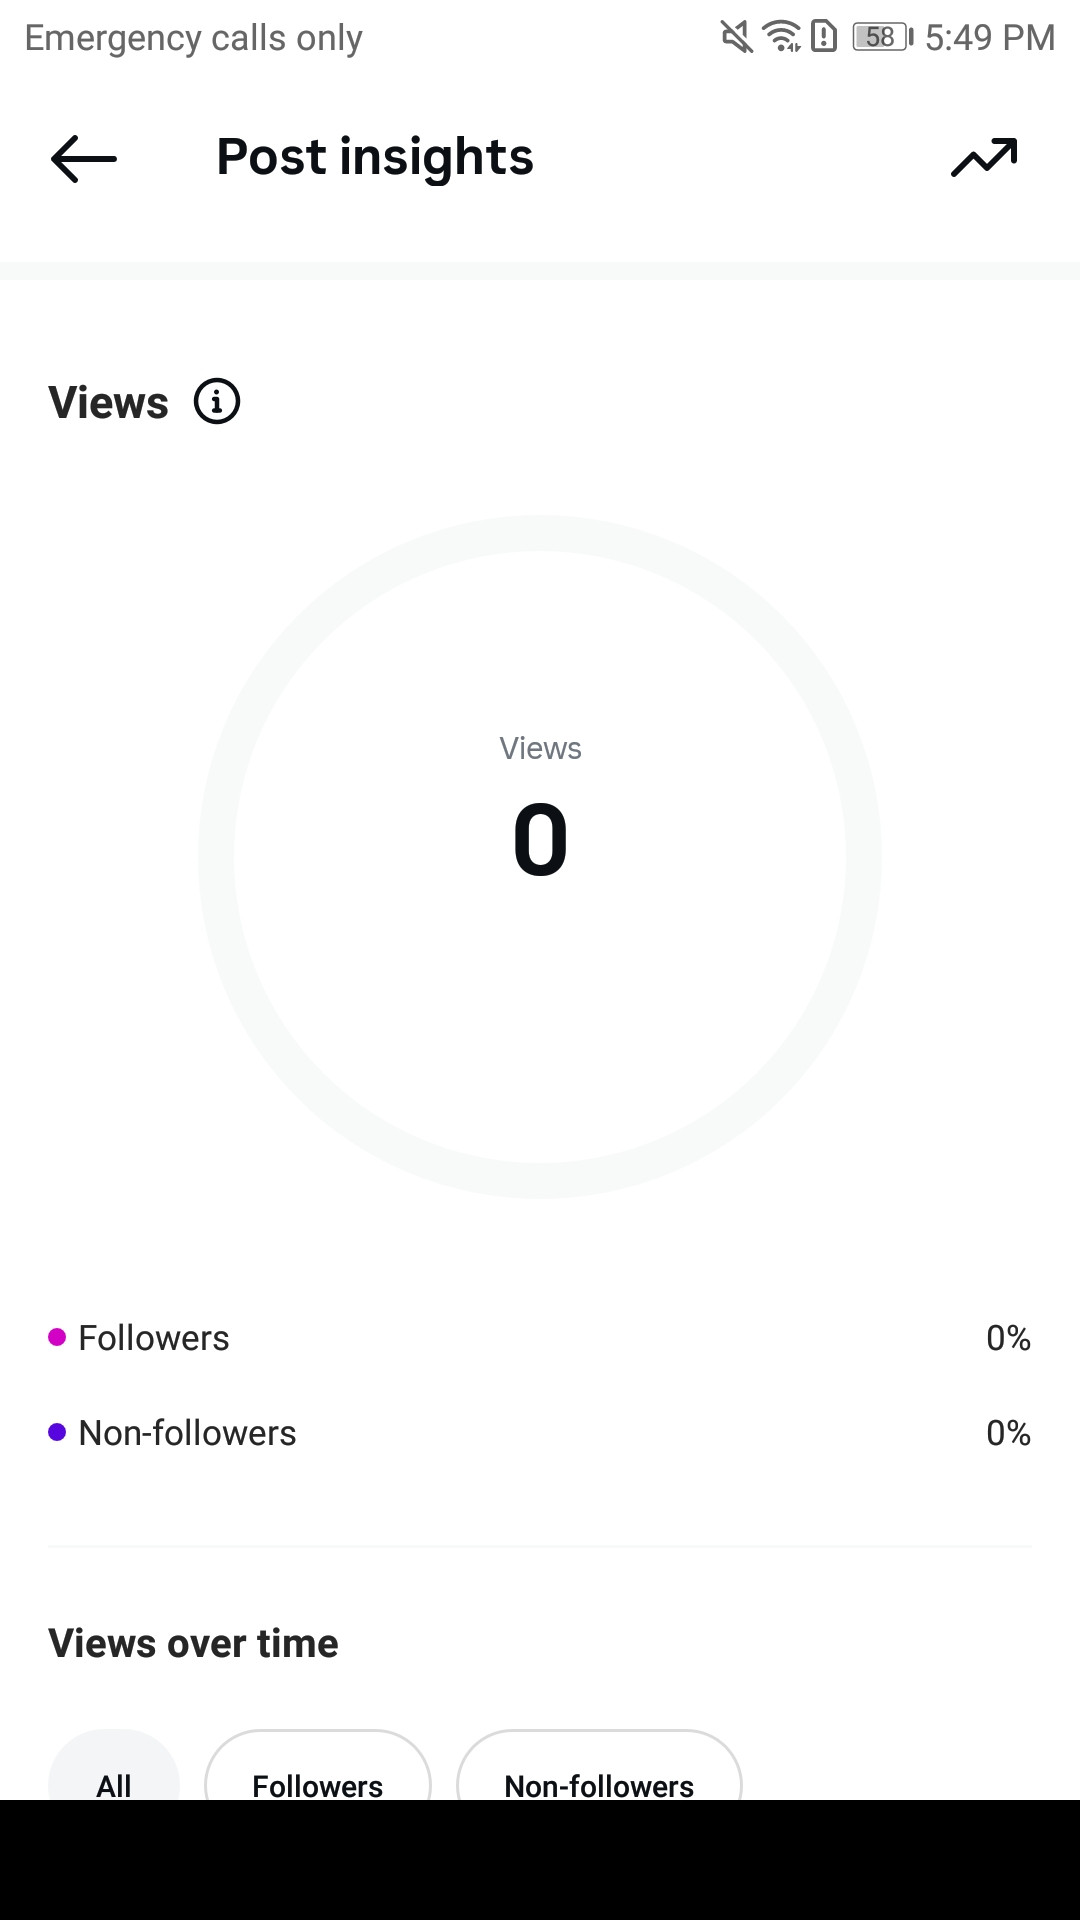Go back using the arrow icon
The image size is (1080, 1920).
[84, 158]
